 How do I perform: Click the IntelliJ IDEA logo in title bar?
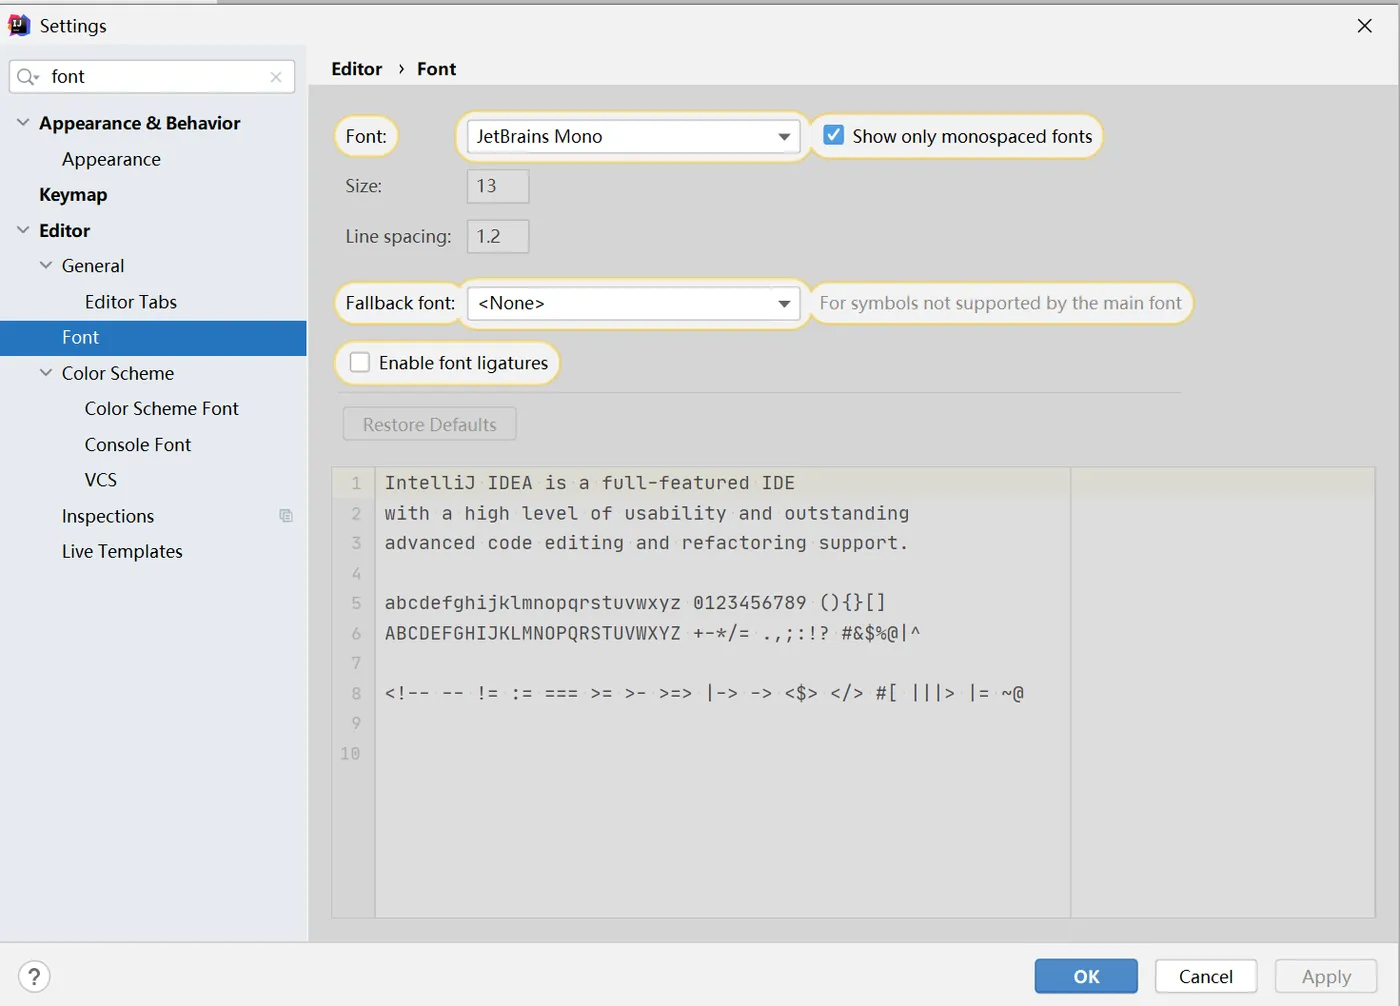[x=19, y=25]
